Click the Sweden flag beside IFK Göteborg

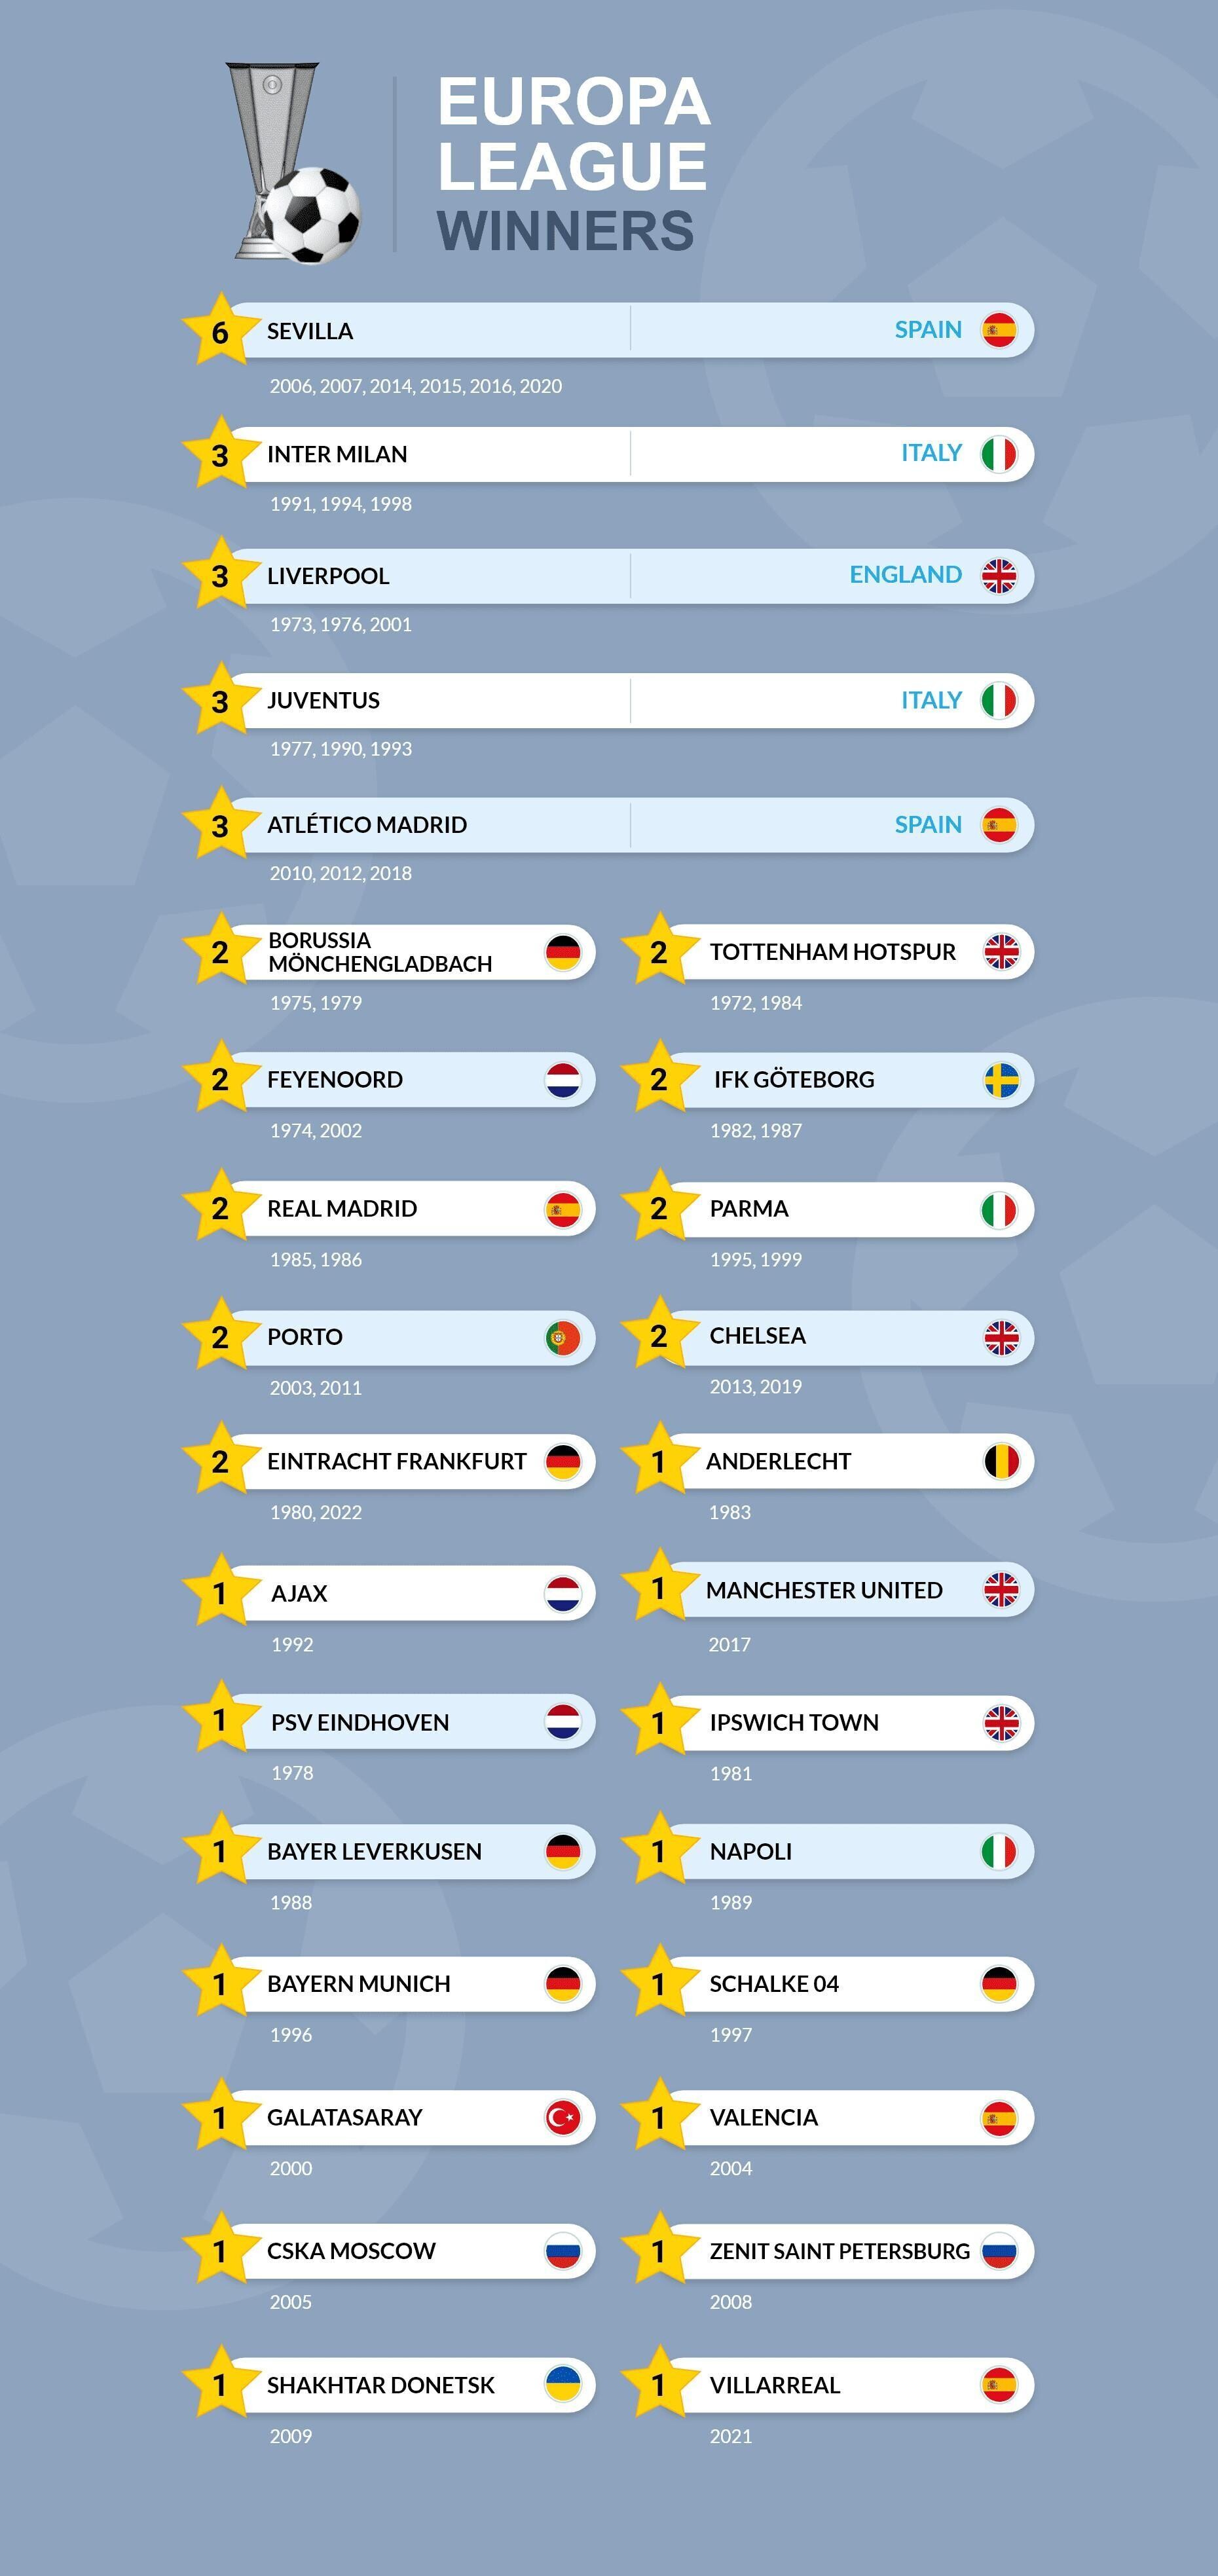pyautogui.click(x=1001, y=1080)
